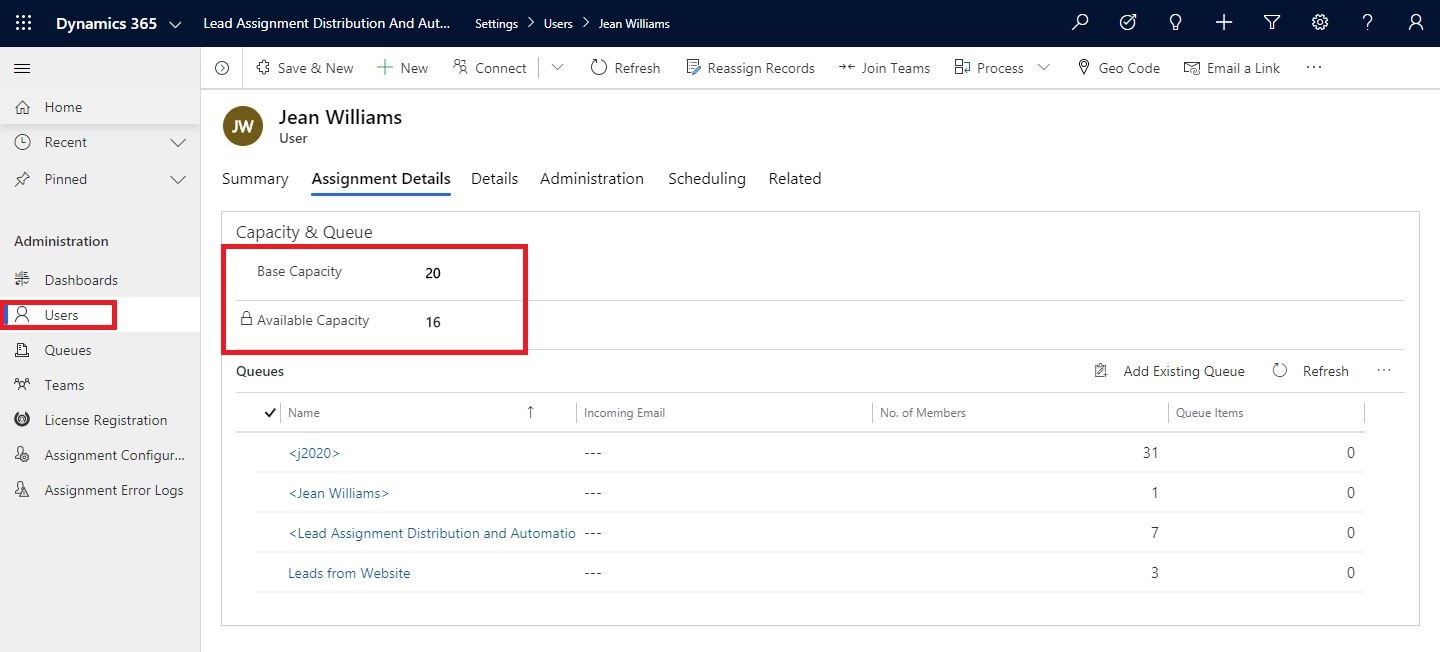Expand the Connect dropdown chevron
Screen dimensions: 1440x652
tap(557, 68)
